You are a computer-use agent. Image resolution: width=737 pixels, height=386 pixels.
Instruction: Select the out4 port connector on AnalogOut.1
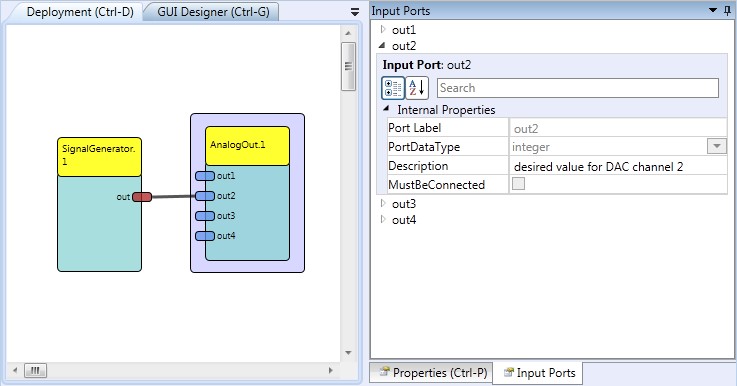[205, 236]
